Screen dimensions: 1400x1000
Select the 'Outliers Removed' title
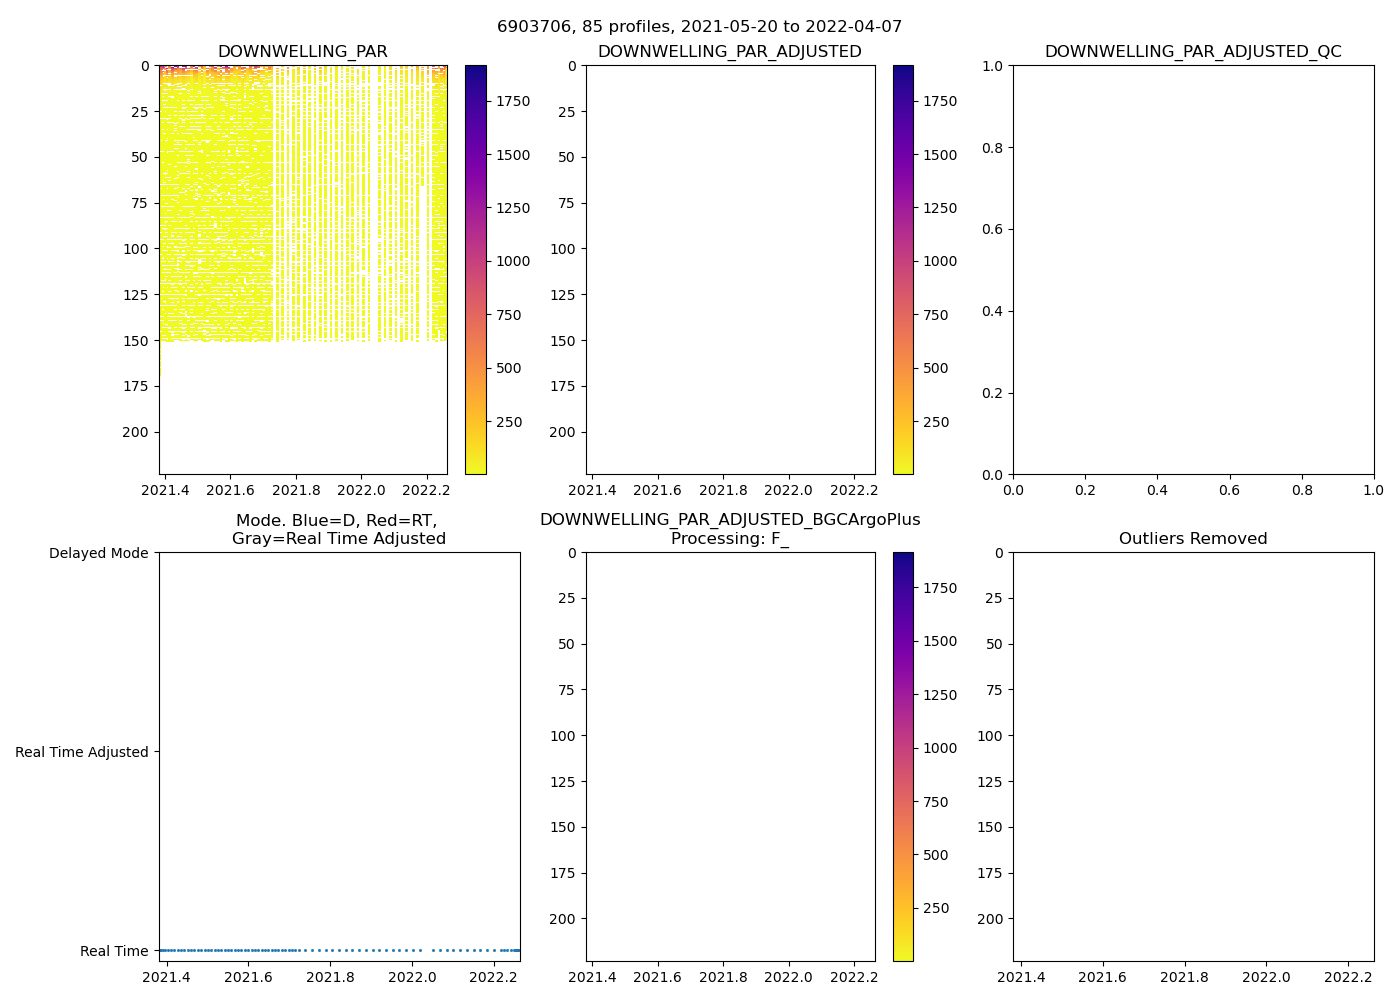[1193, 539]
